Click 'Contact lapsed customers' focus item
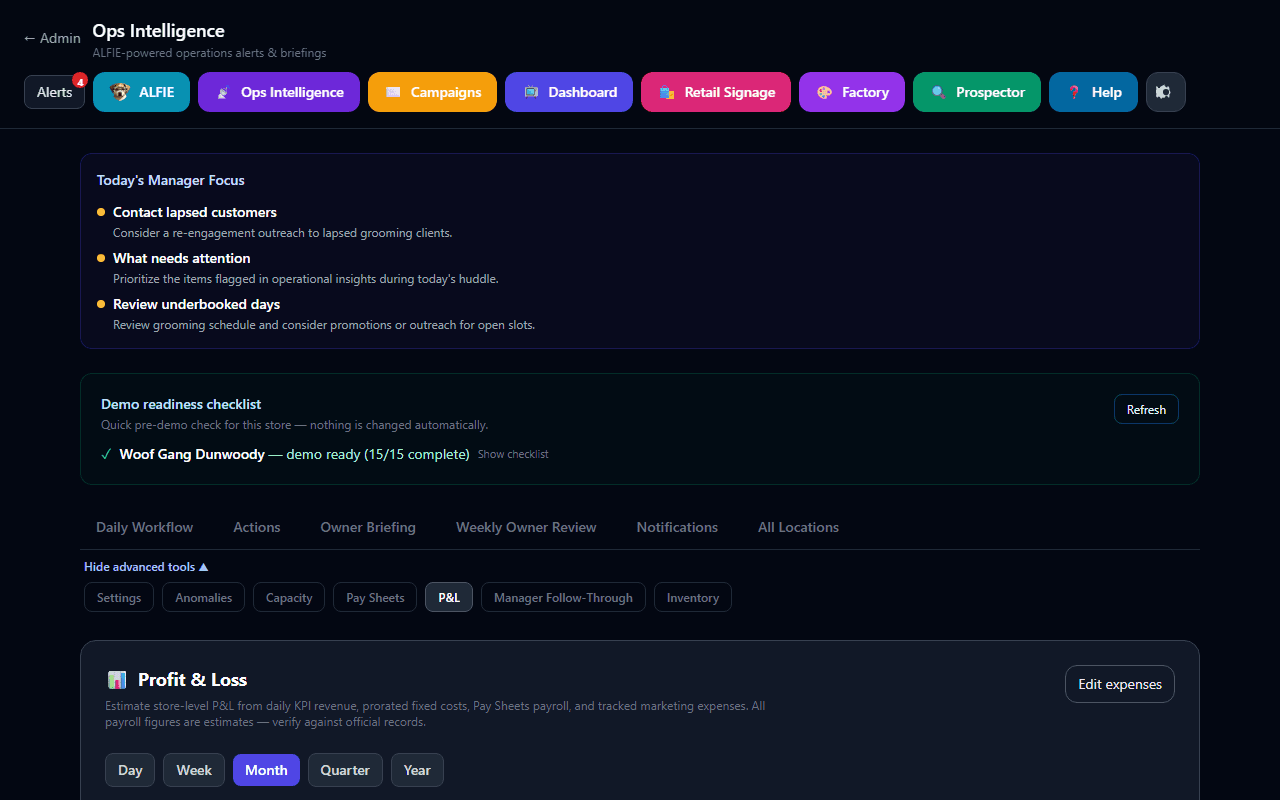Image resolution: width=1280 pixels, height=800 pixels. 195,212
